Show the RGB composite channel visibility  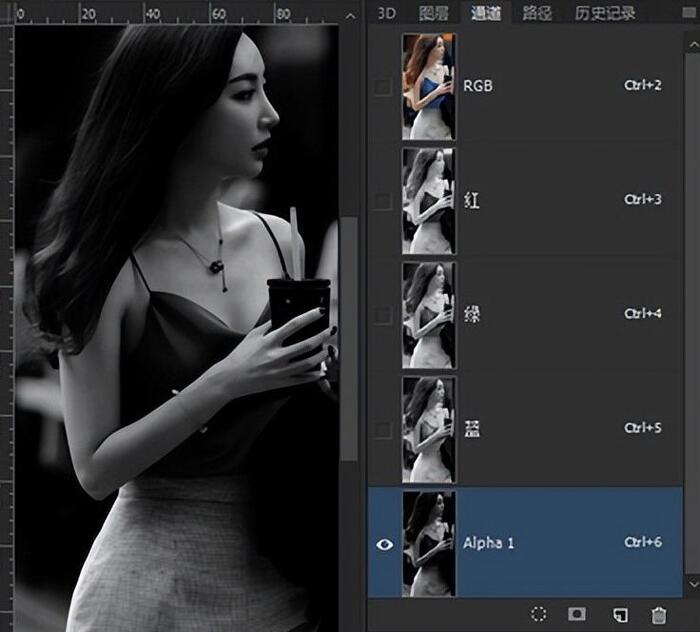tap(383, 87)
